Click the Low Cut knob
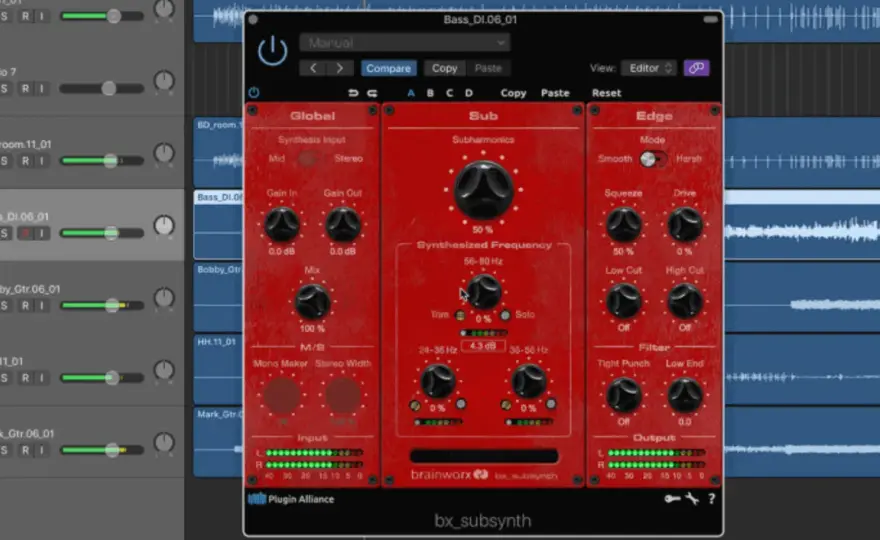The height and width of the screenshot is (540, 880). coord(623,301)
